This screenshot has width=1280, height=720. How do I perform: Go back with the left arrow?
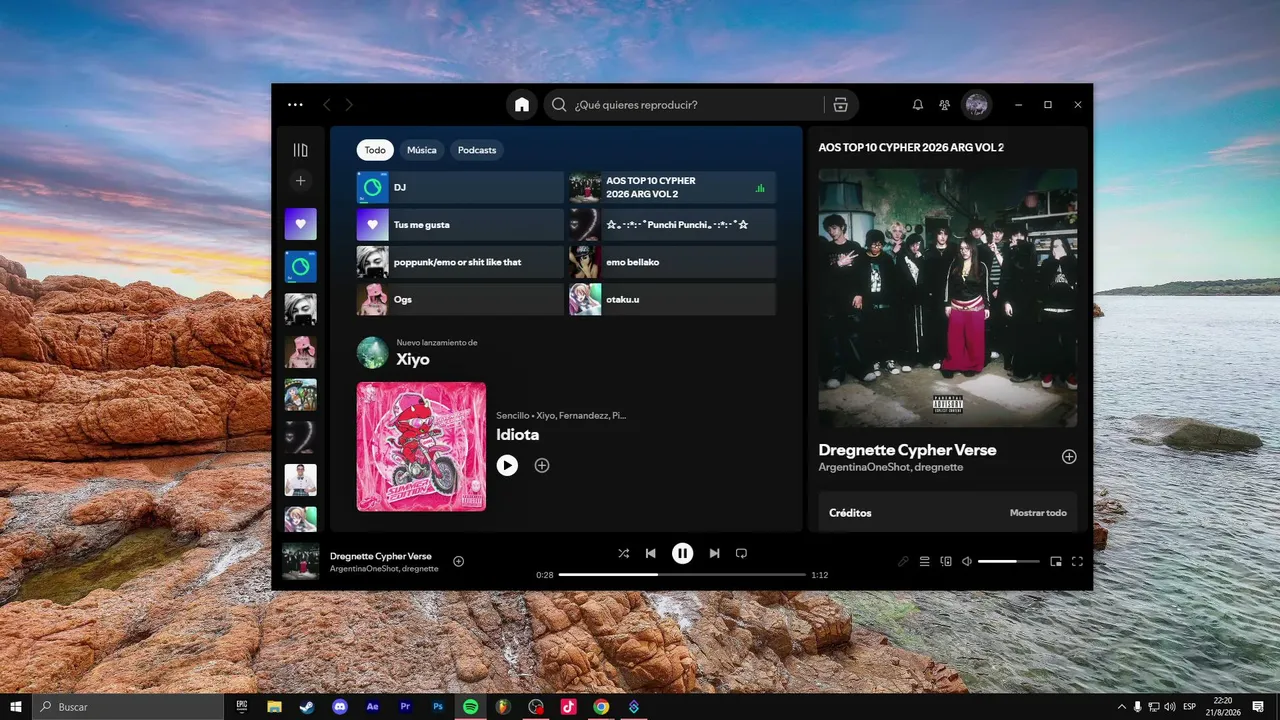point(327,105)
